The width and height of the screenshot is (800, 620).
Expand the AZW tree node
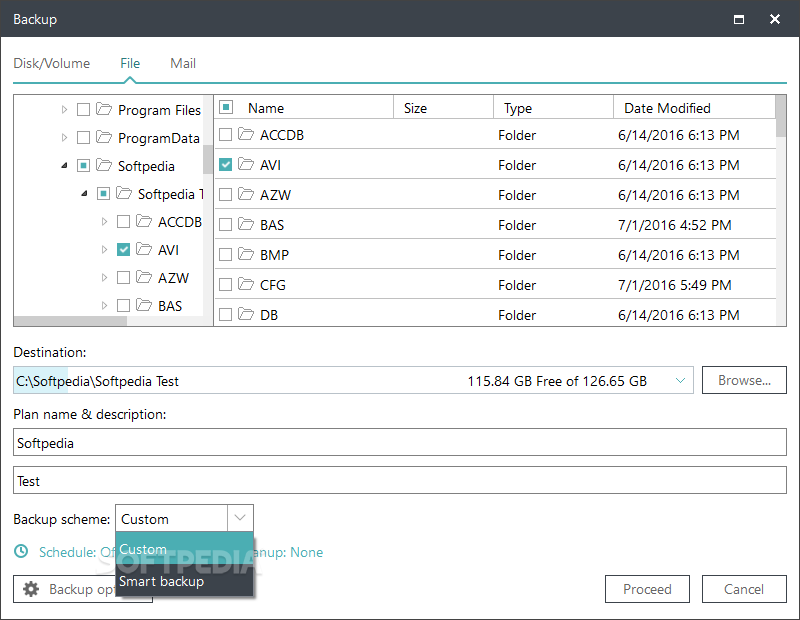coord(104,278)
